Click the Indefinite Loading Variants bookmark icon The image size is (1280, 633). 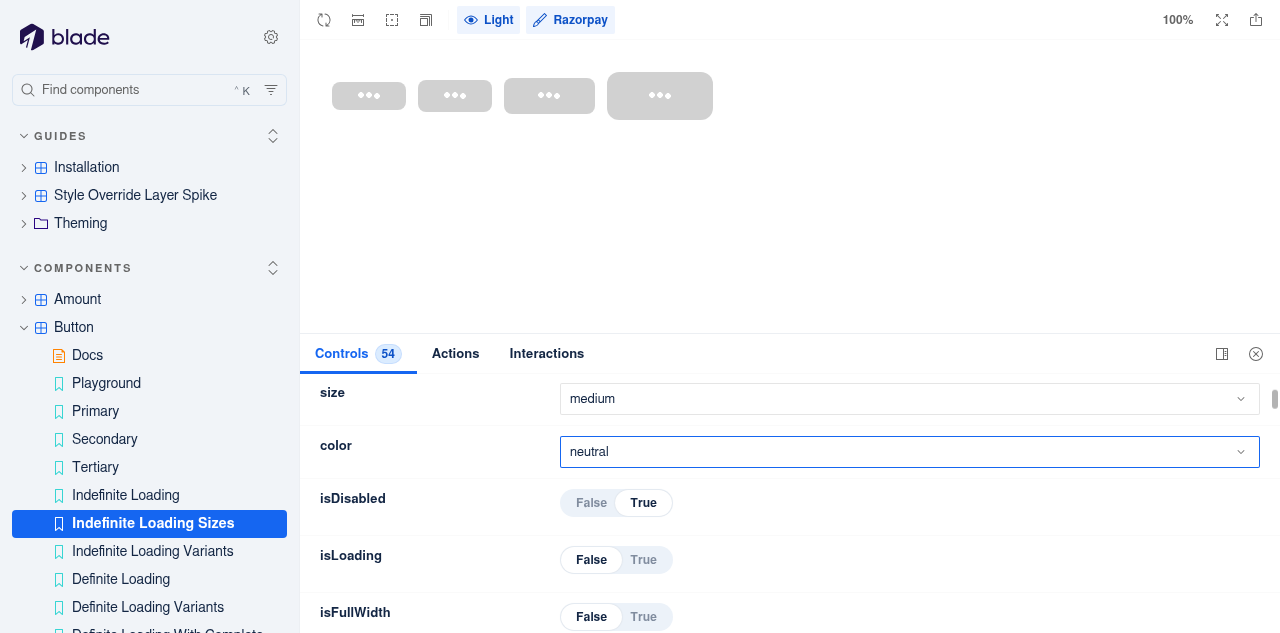click(x=59, y=551)
